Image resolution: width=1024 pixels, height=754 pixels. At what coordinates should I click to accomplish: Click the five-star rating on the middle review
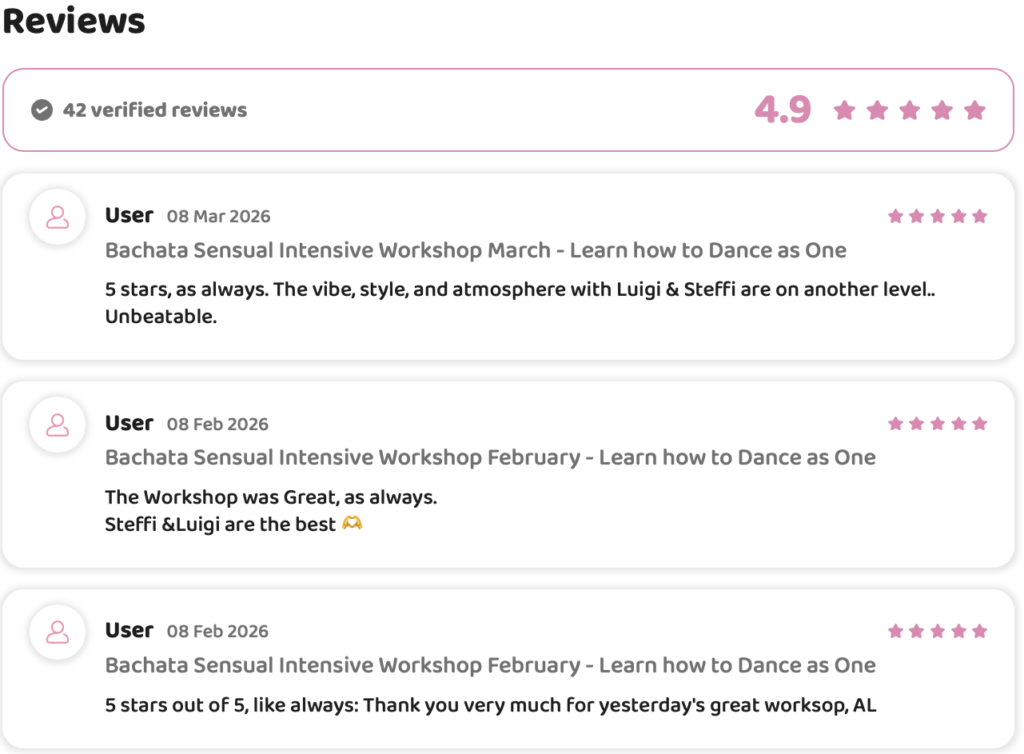click(937, 424)
